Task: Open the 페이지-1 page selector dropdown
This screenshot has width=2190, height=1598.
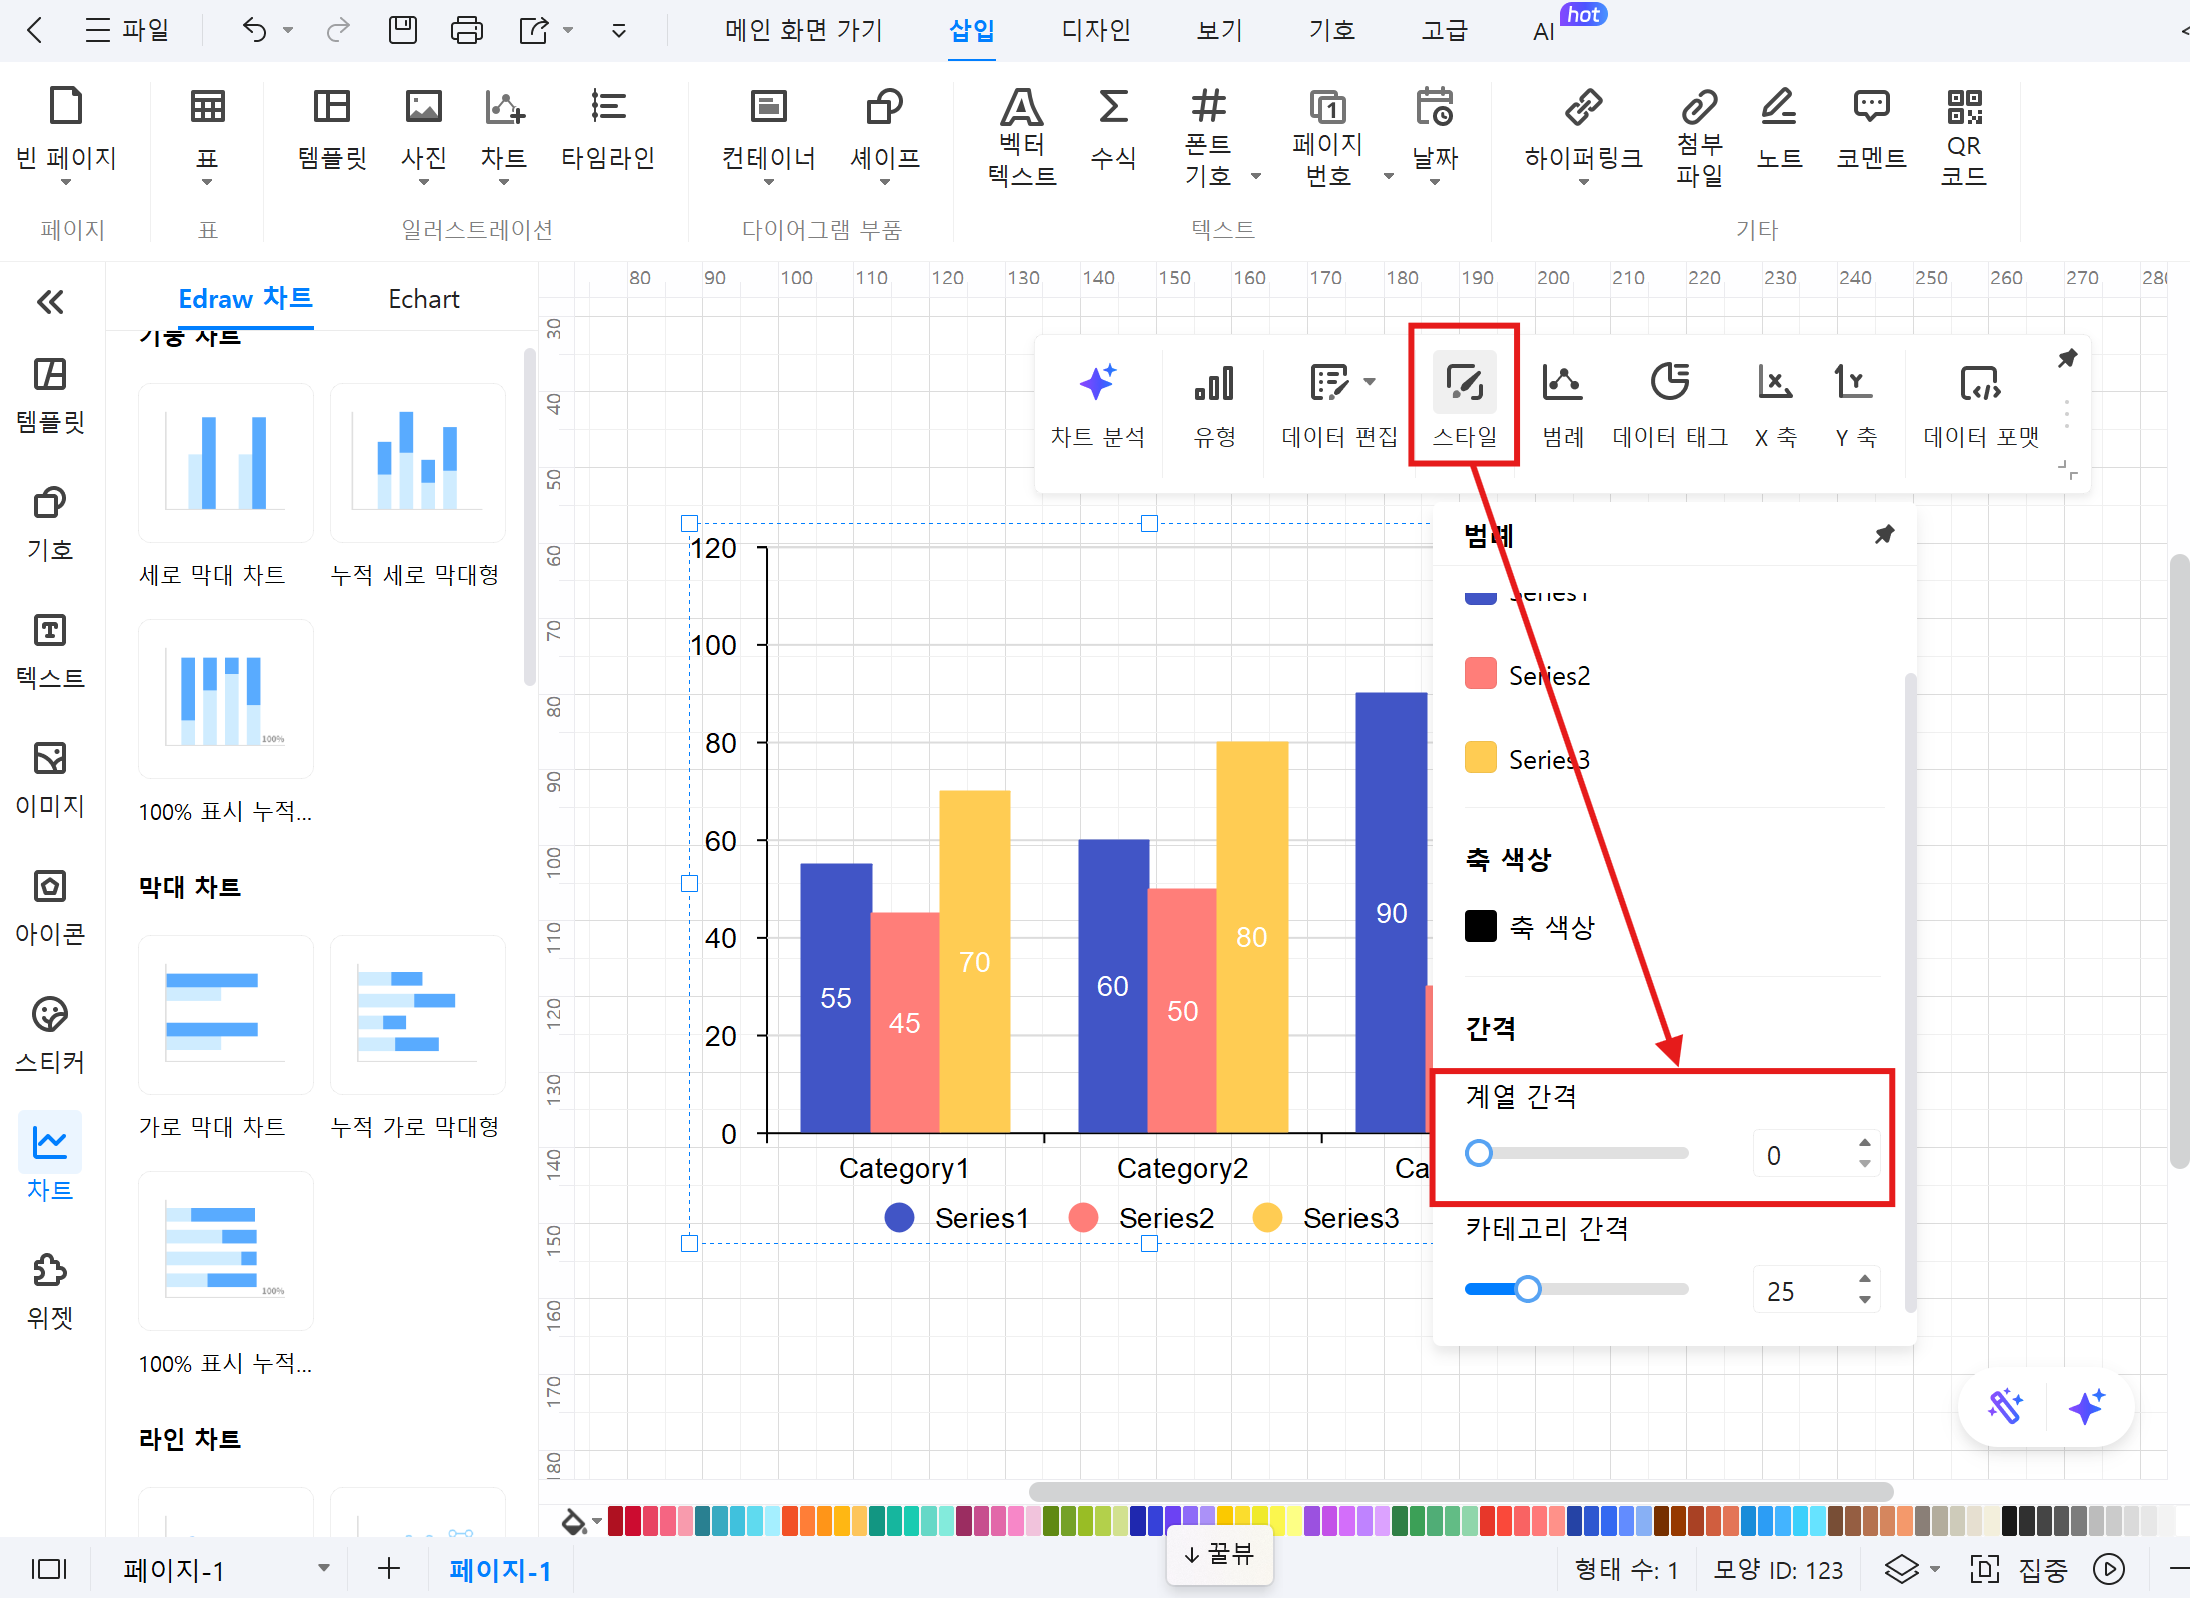Action: click(324, 1568)
